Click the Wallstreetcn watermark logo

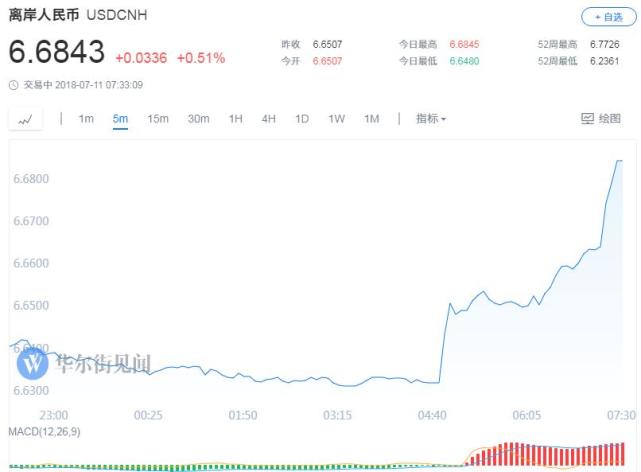coord(34,362)
